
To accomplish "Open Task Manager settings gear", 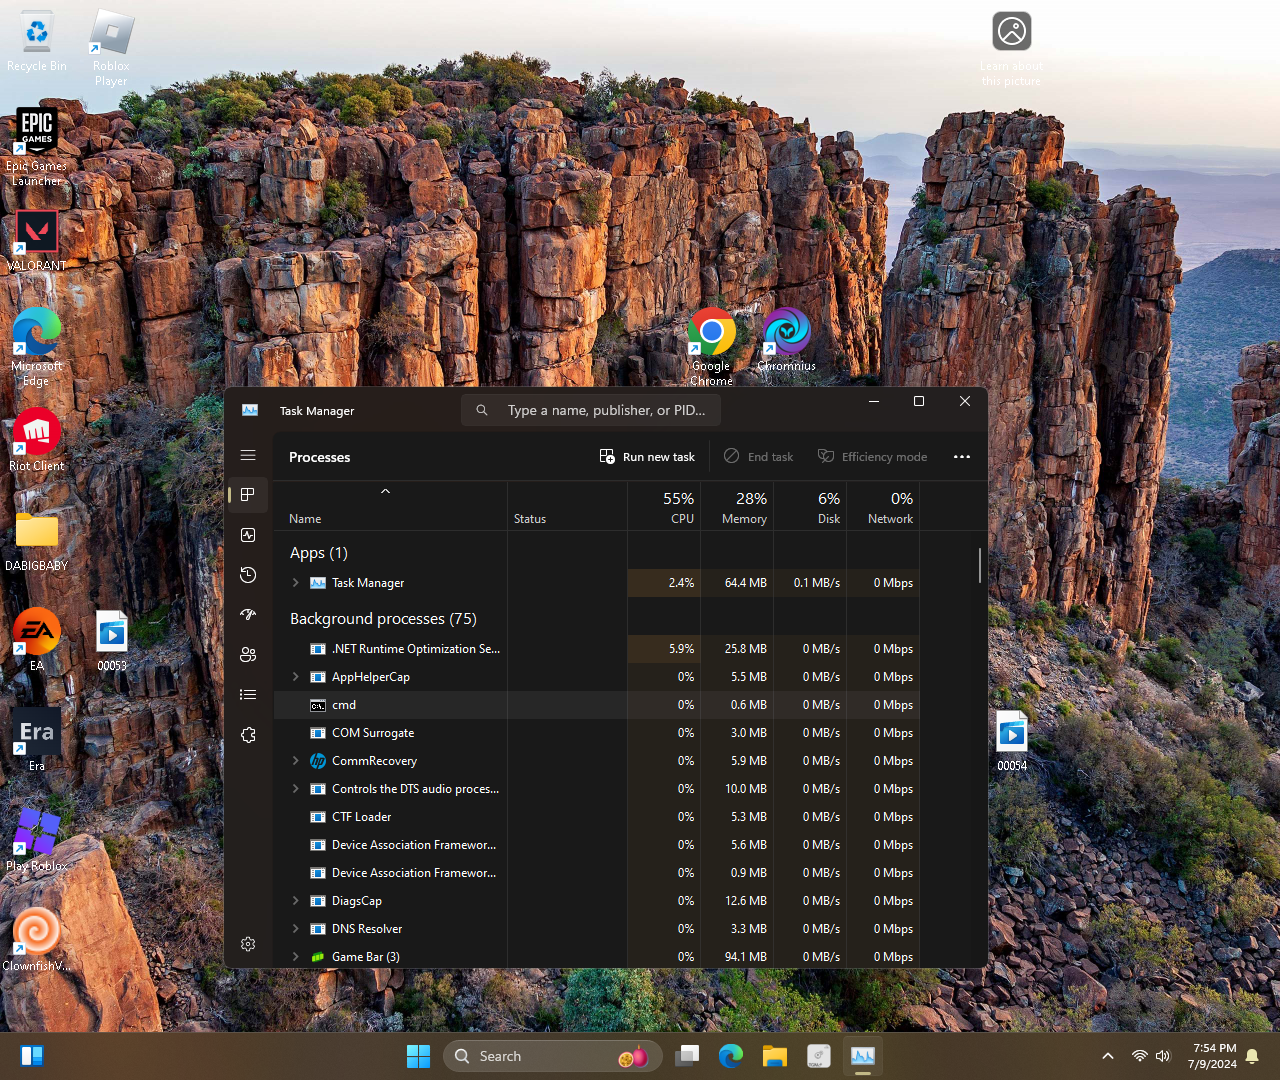I will coord(248,944).
